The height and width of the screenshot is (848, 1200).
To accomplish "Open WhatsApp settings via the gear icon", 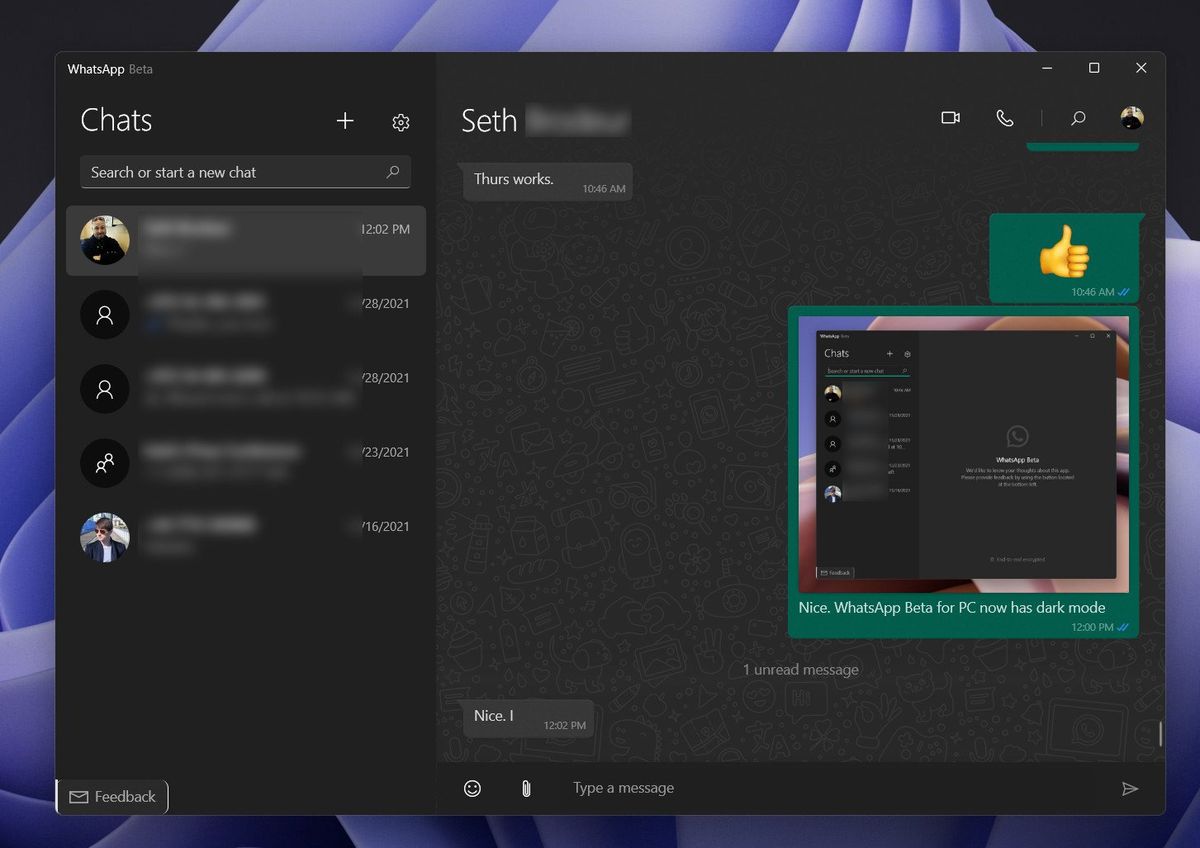I will pyautogui.click(x=401, y=122).
